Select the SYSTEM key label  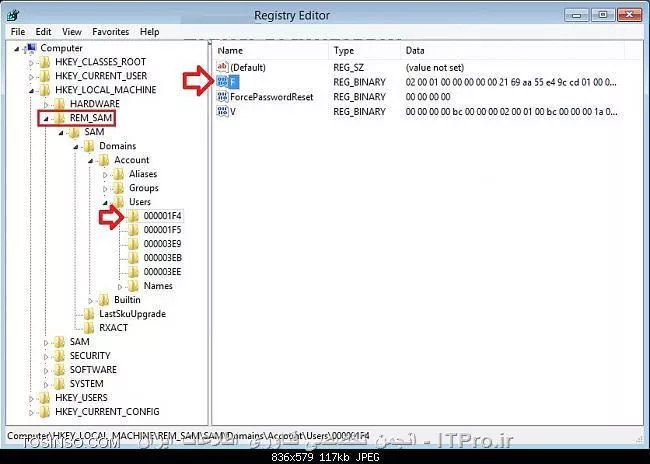point(87,384)
